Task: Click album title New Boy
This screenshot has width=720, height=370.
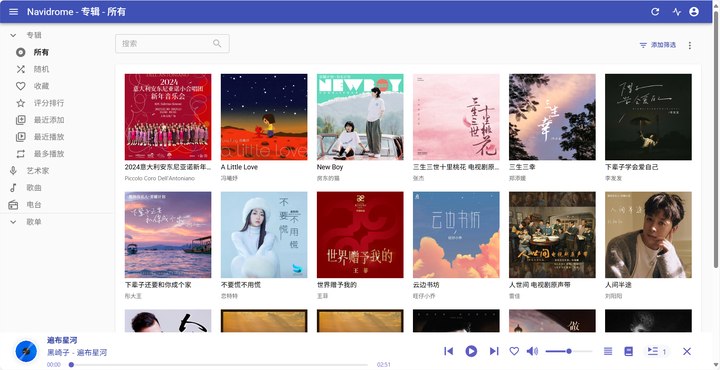Action: [x=330, y=167]
